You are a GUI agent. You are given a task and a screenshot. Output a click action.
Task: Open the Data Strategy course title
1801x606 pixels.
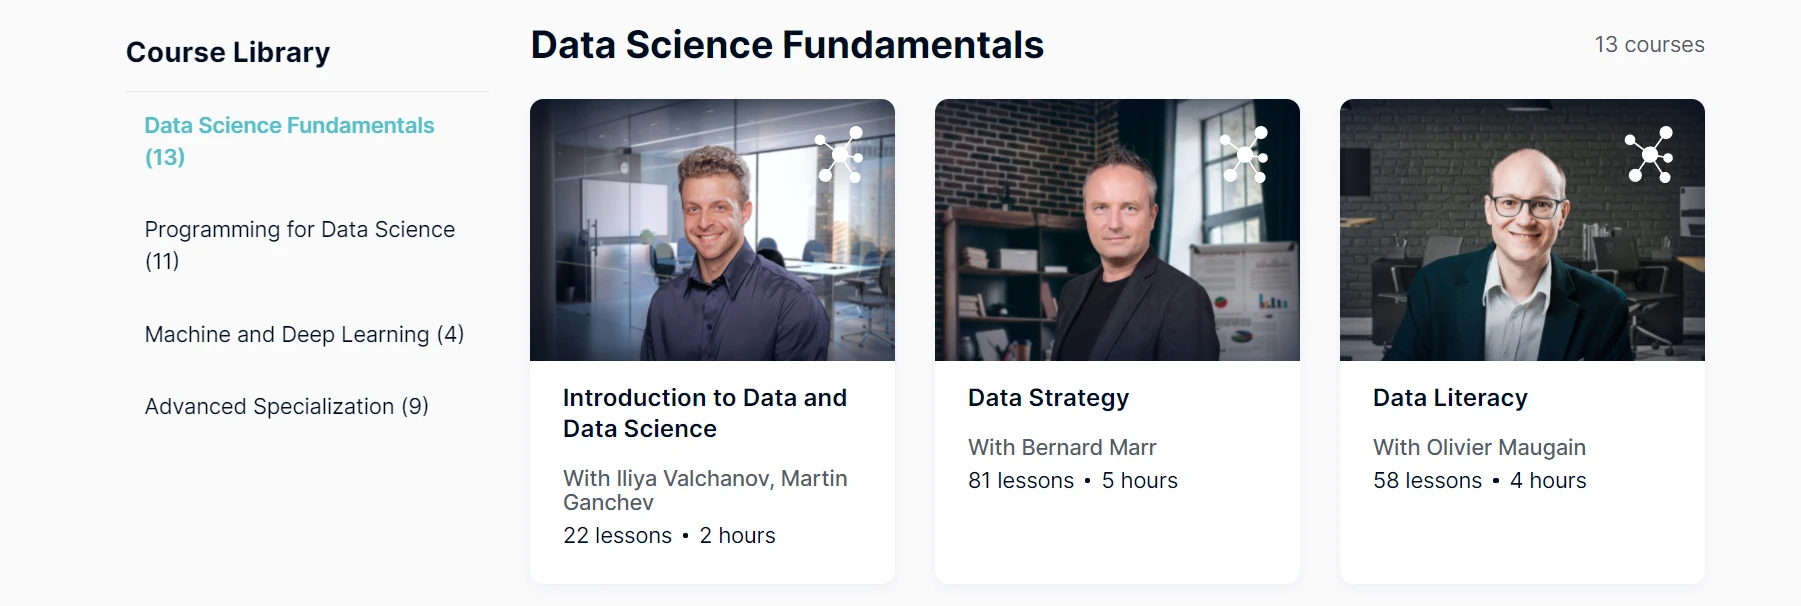1048,398
